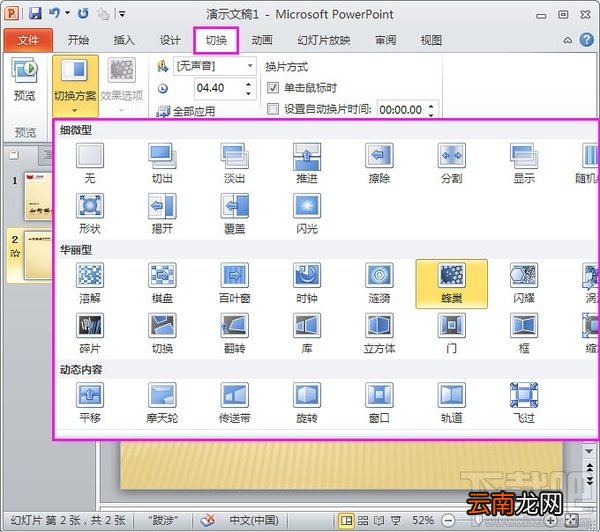Viewport: 600px width, 532px height.
Task: Pick the 推进 push transition
Action: [307, 163]
